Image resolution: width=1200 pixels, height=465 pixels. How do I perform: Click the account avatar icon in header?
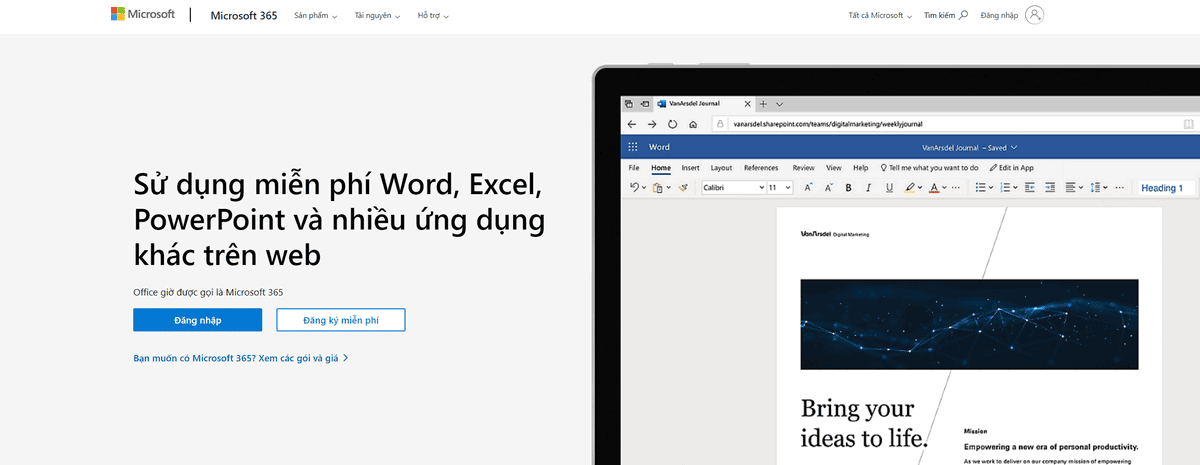pos(1035,15)
